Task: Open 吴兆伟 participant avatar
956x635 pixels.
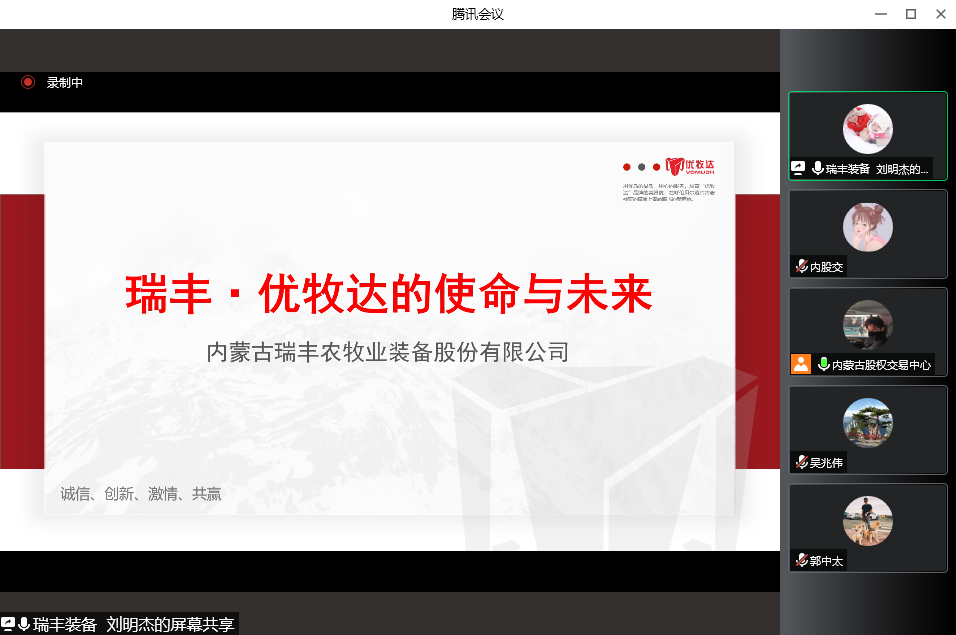Action: coord(868,423)
